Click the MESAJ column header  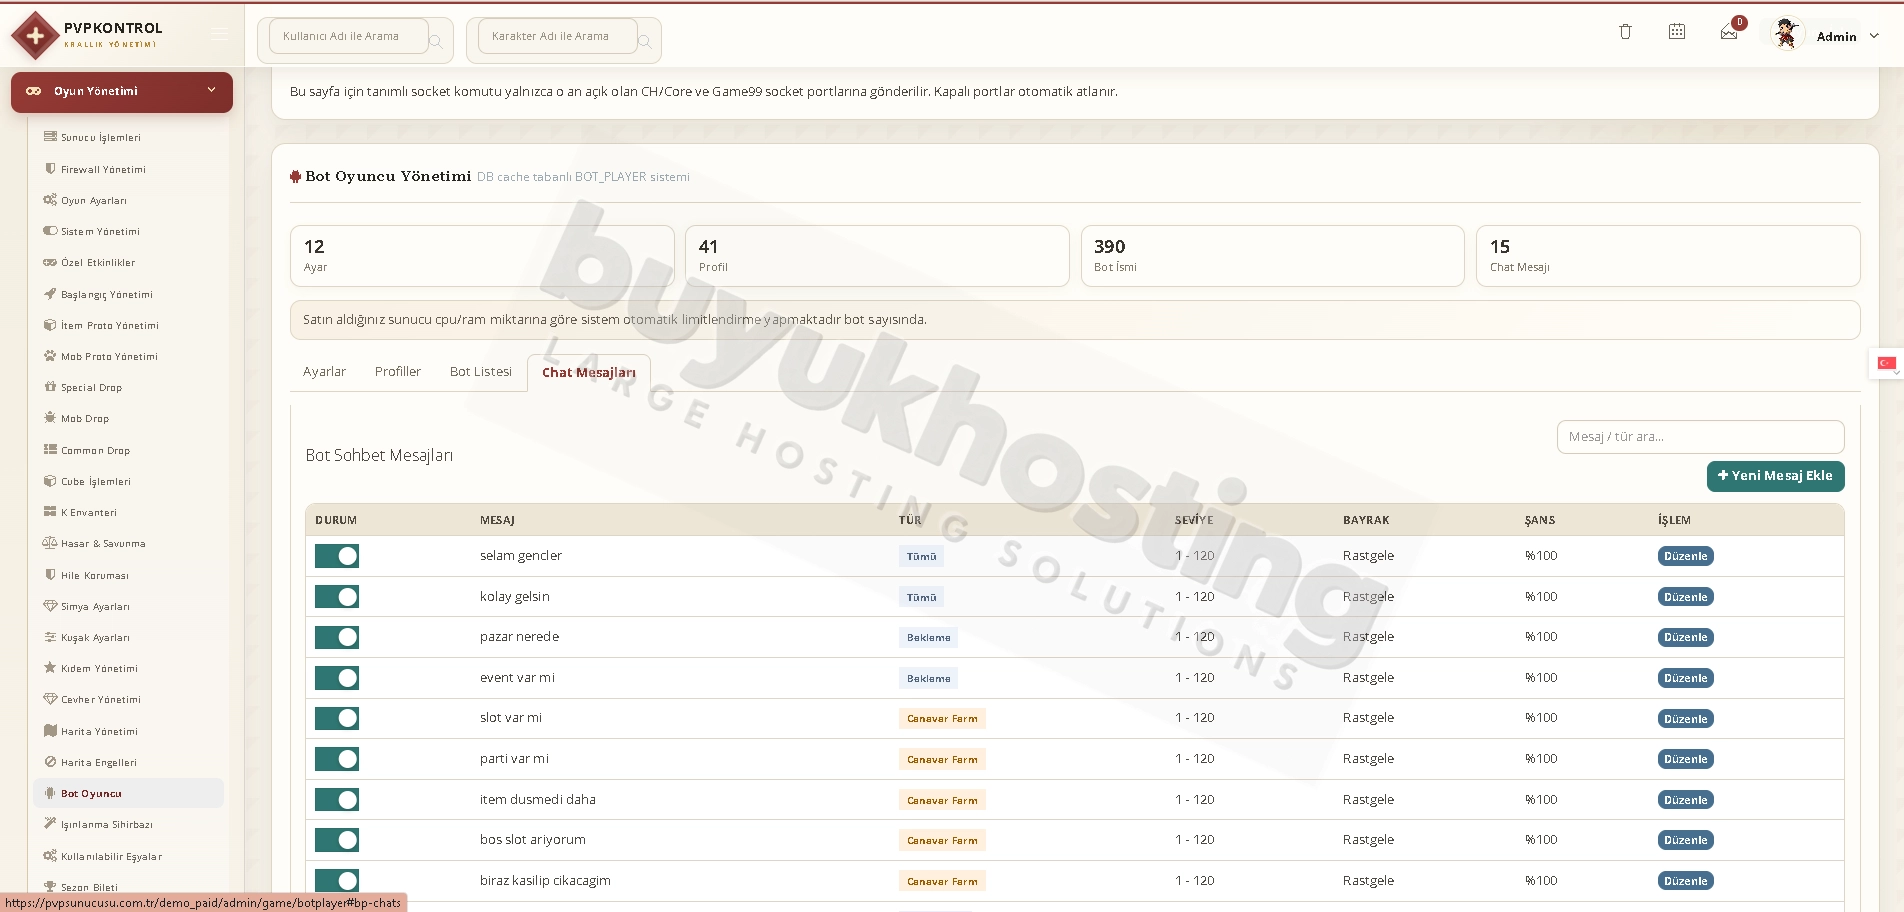[x=497, y=520]
